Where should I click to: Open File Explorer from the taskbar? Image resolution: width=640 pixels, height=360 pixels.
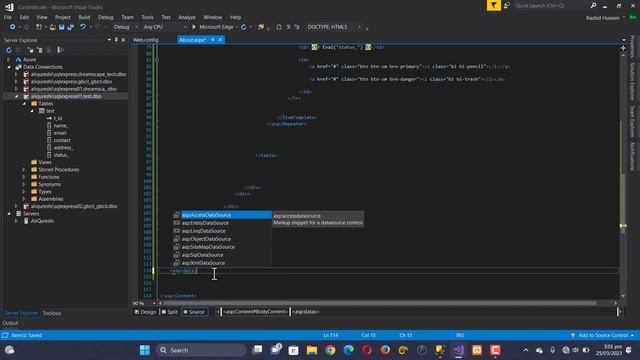312,350
